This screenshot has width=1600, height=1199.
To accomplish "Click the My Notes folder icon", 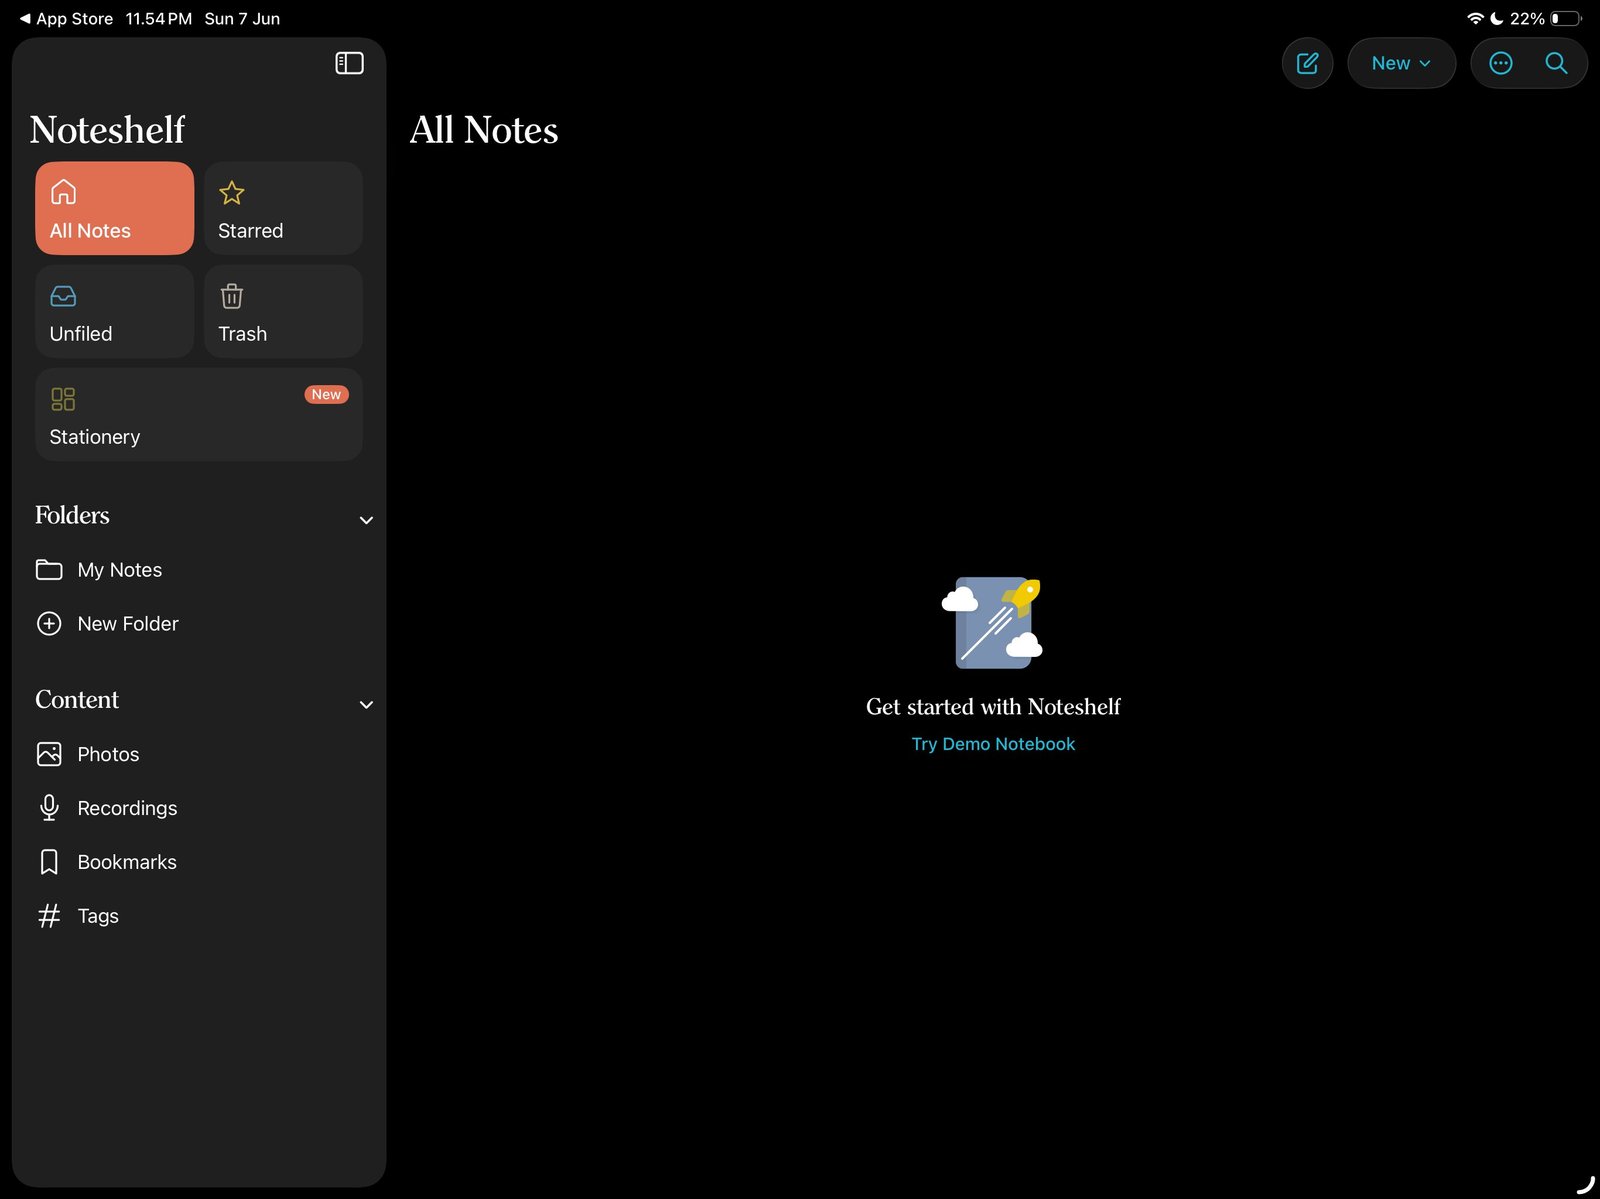I will [49, 569].
